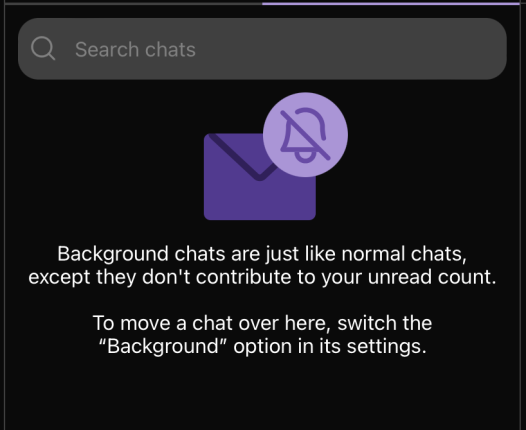The height and width of the screenshot is (430, 526).
Task: Click the "Search chats" placeholder text
Action: tap(135, 50)
